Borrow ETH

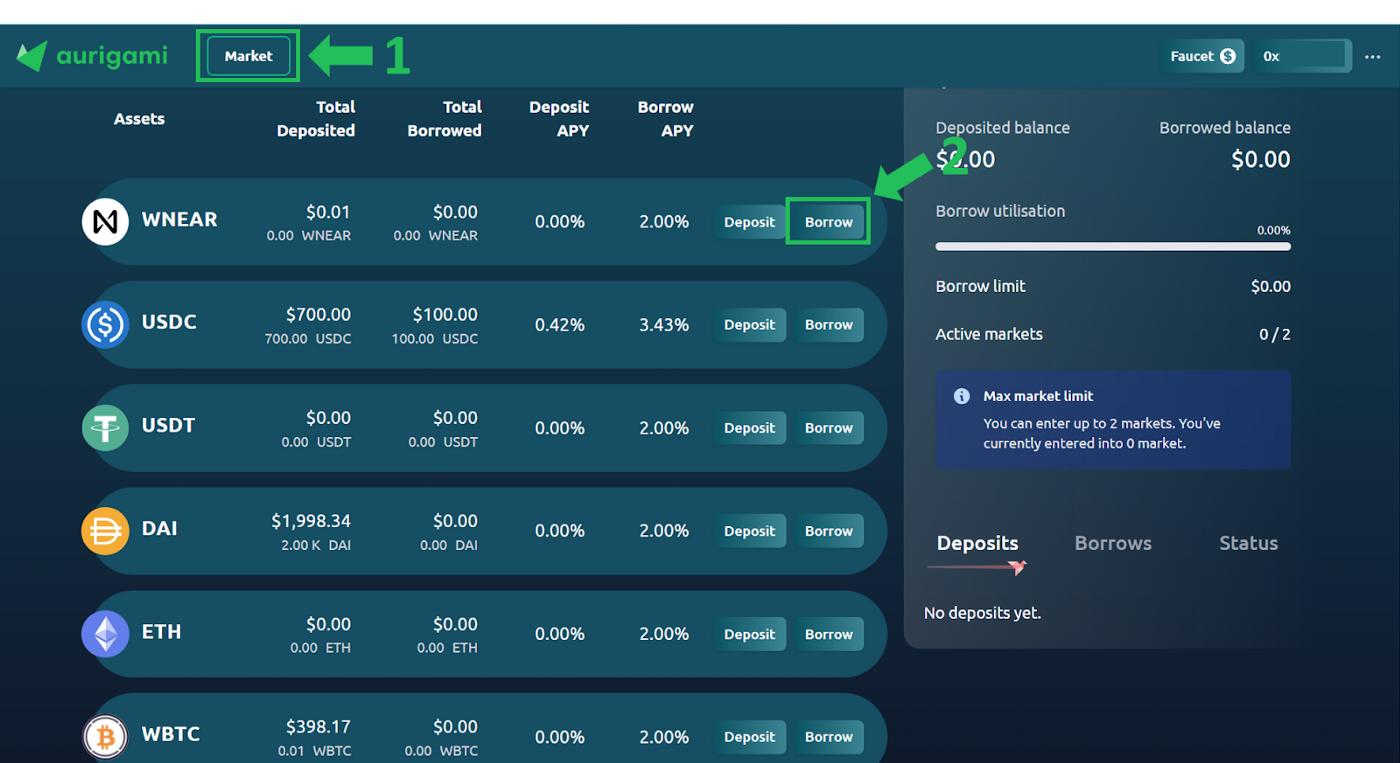(828, 634)
